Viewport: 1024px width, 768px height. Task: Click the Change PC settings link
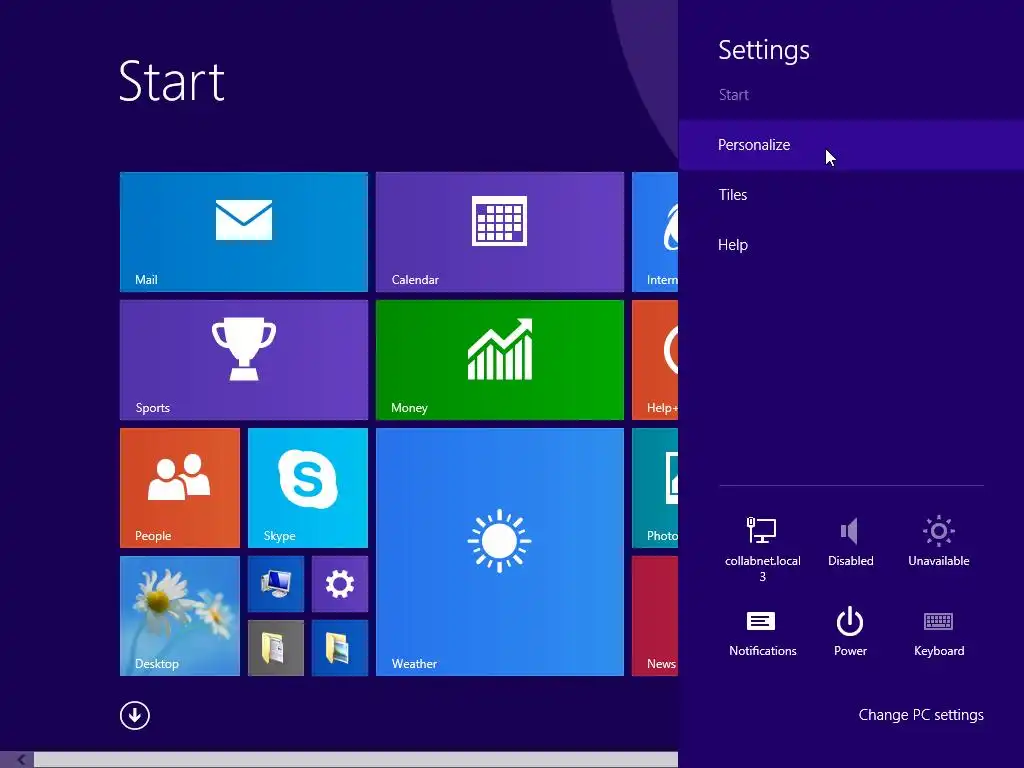click(921, 715)
